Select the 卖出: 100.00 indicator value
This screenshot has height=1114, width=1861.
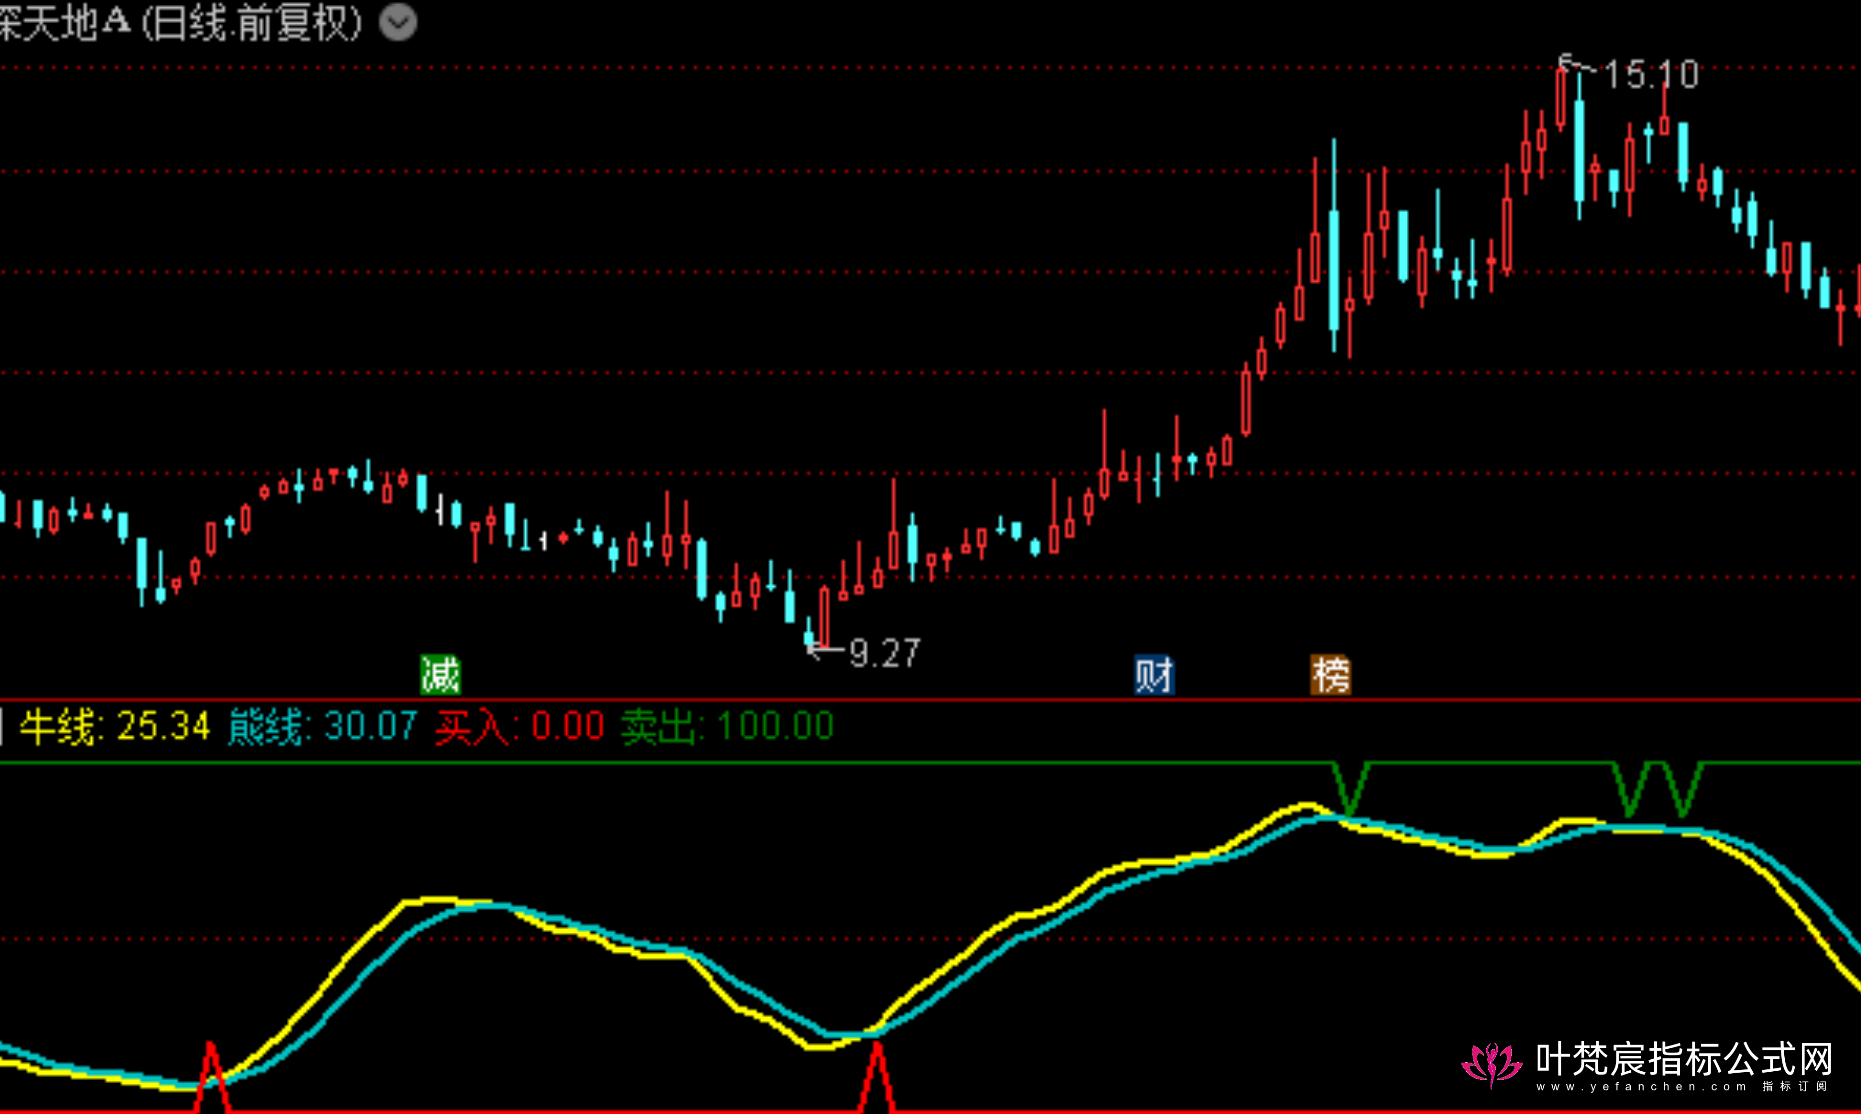click(727, 726)
